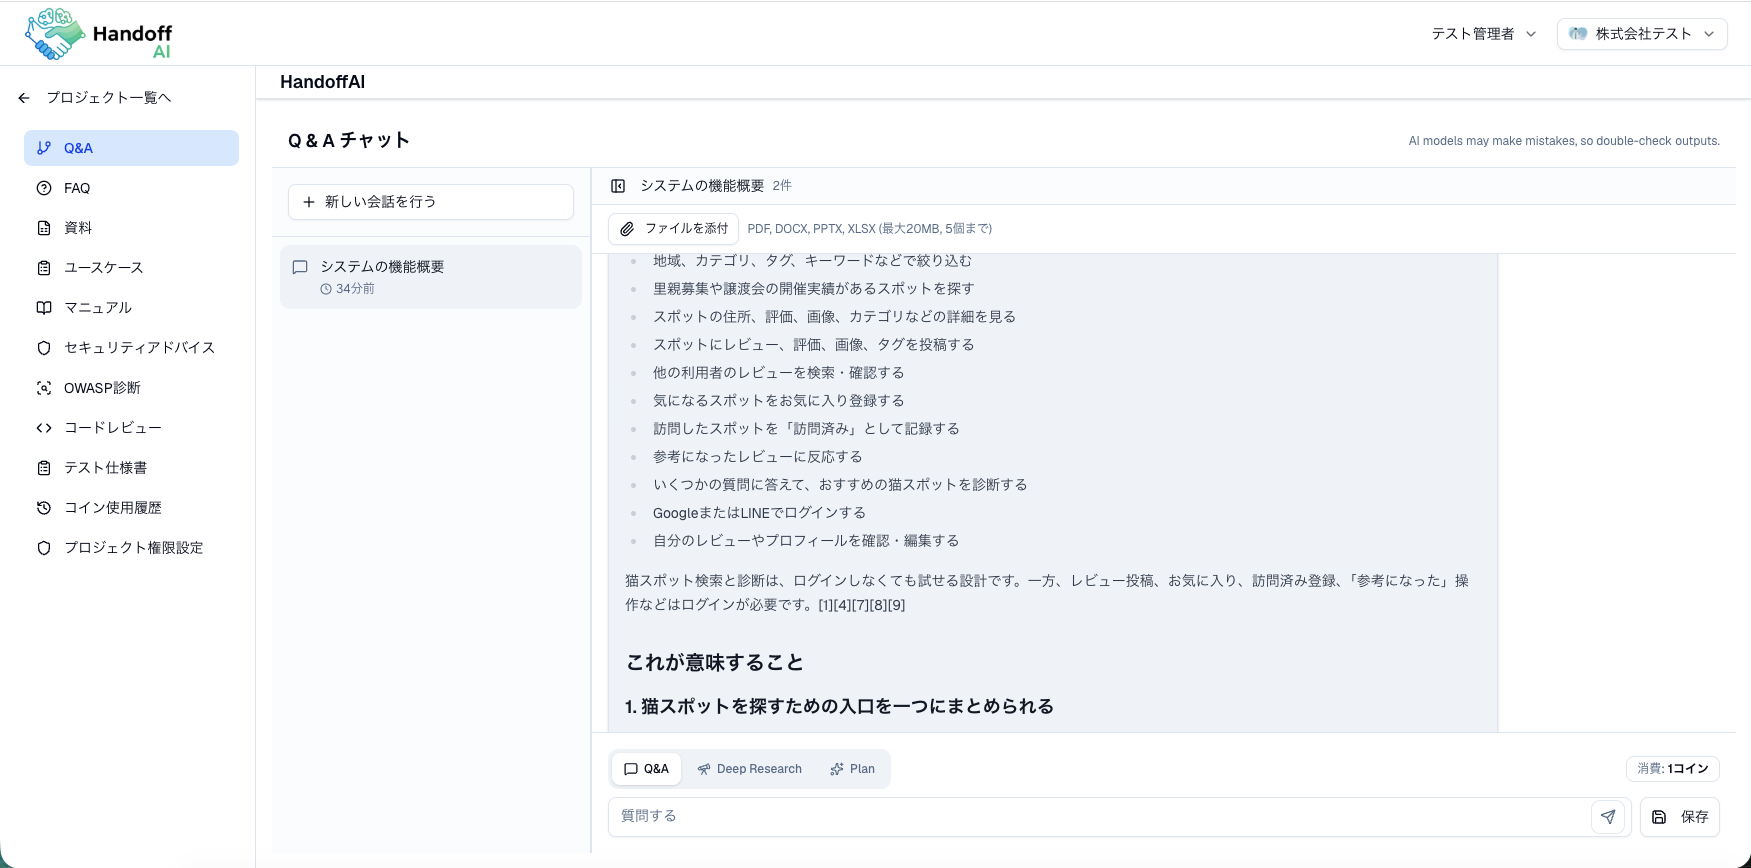Click the HandoffAI project title
Screen dimensions: 1751x868
pos(322,82)
